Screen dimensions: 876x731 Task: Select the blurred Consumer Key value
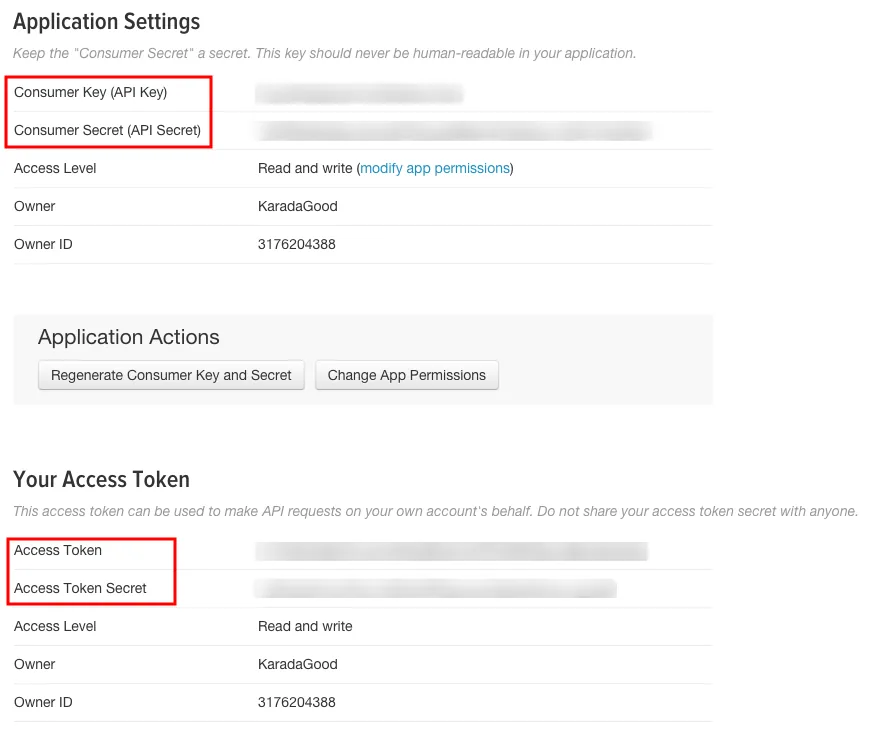(359, 93)
